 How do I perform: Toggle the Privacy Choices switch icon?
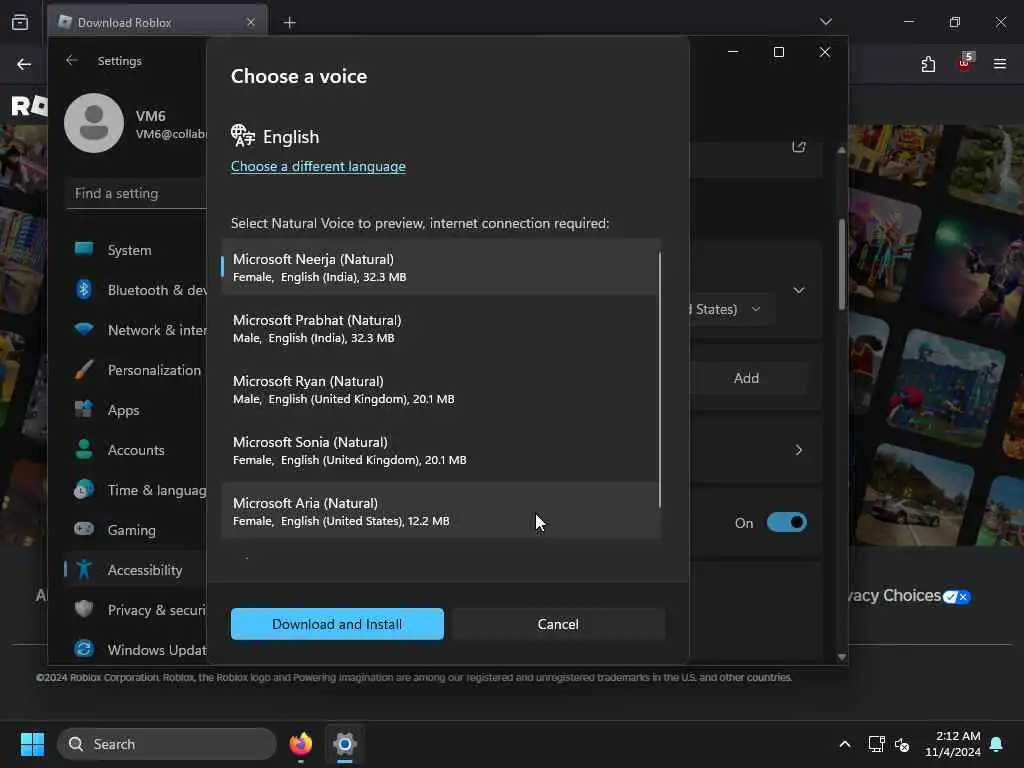click(957, 596)
